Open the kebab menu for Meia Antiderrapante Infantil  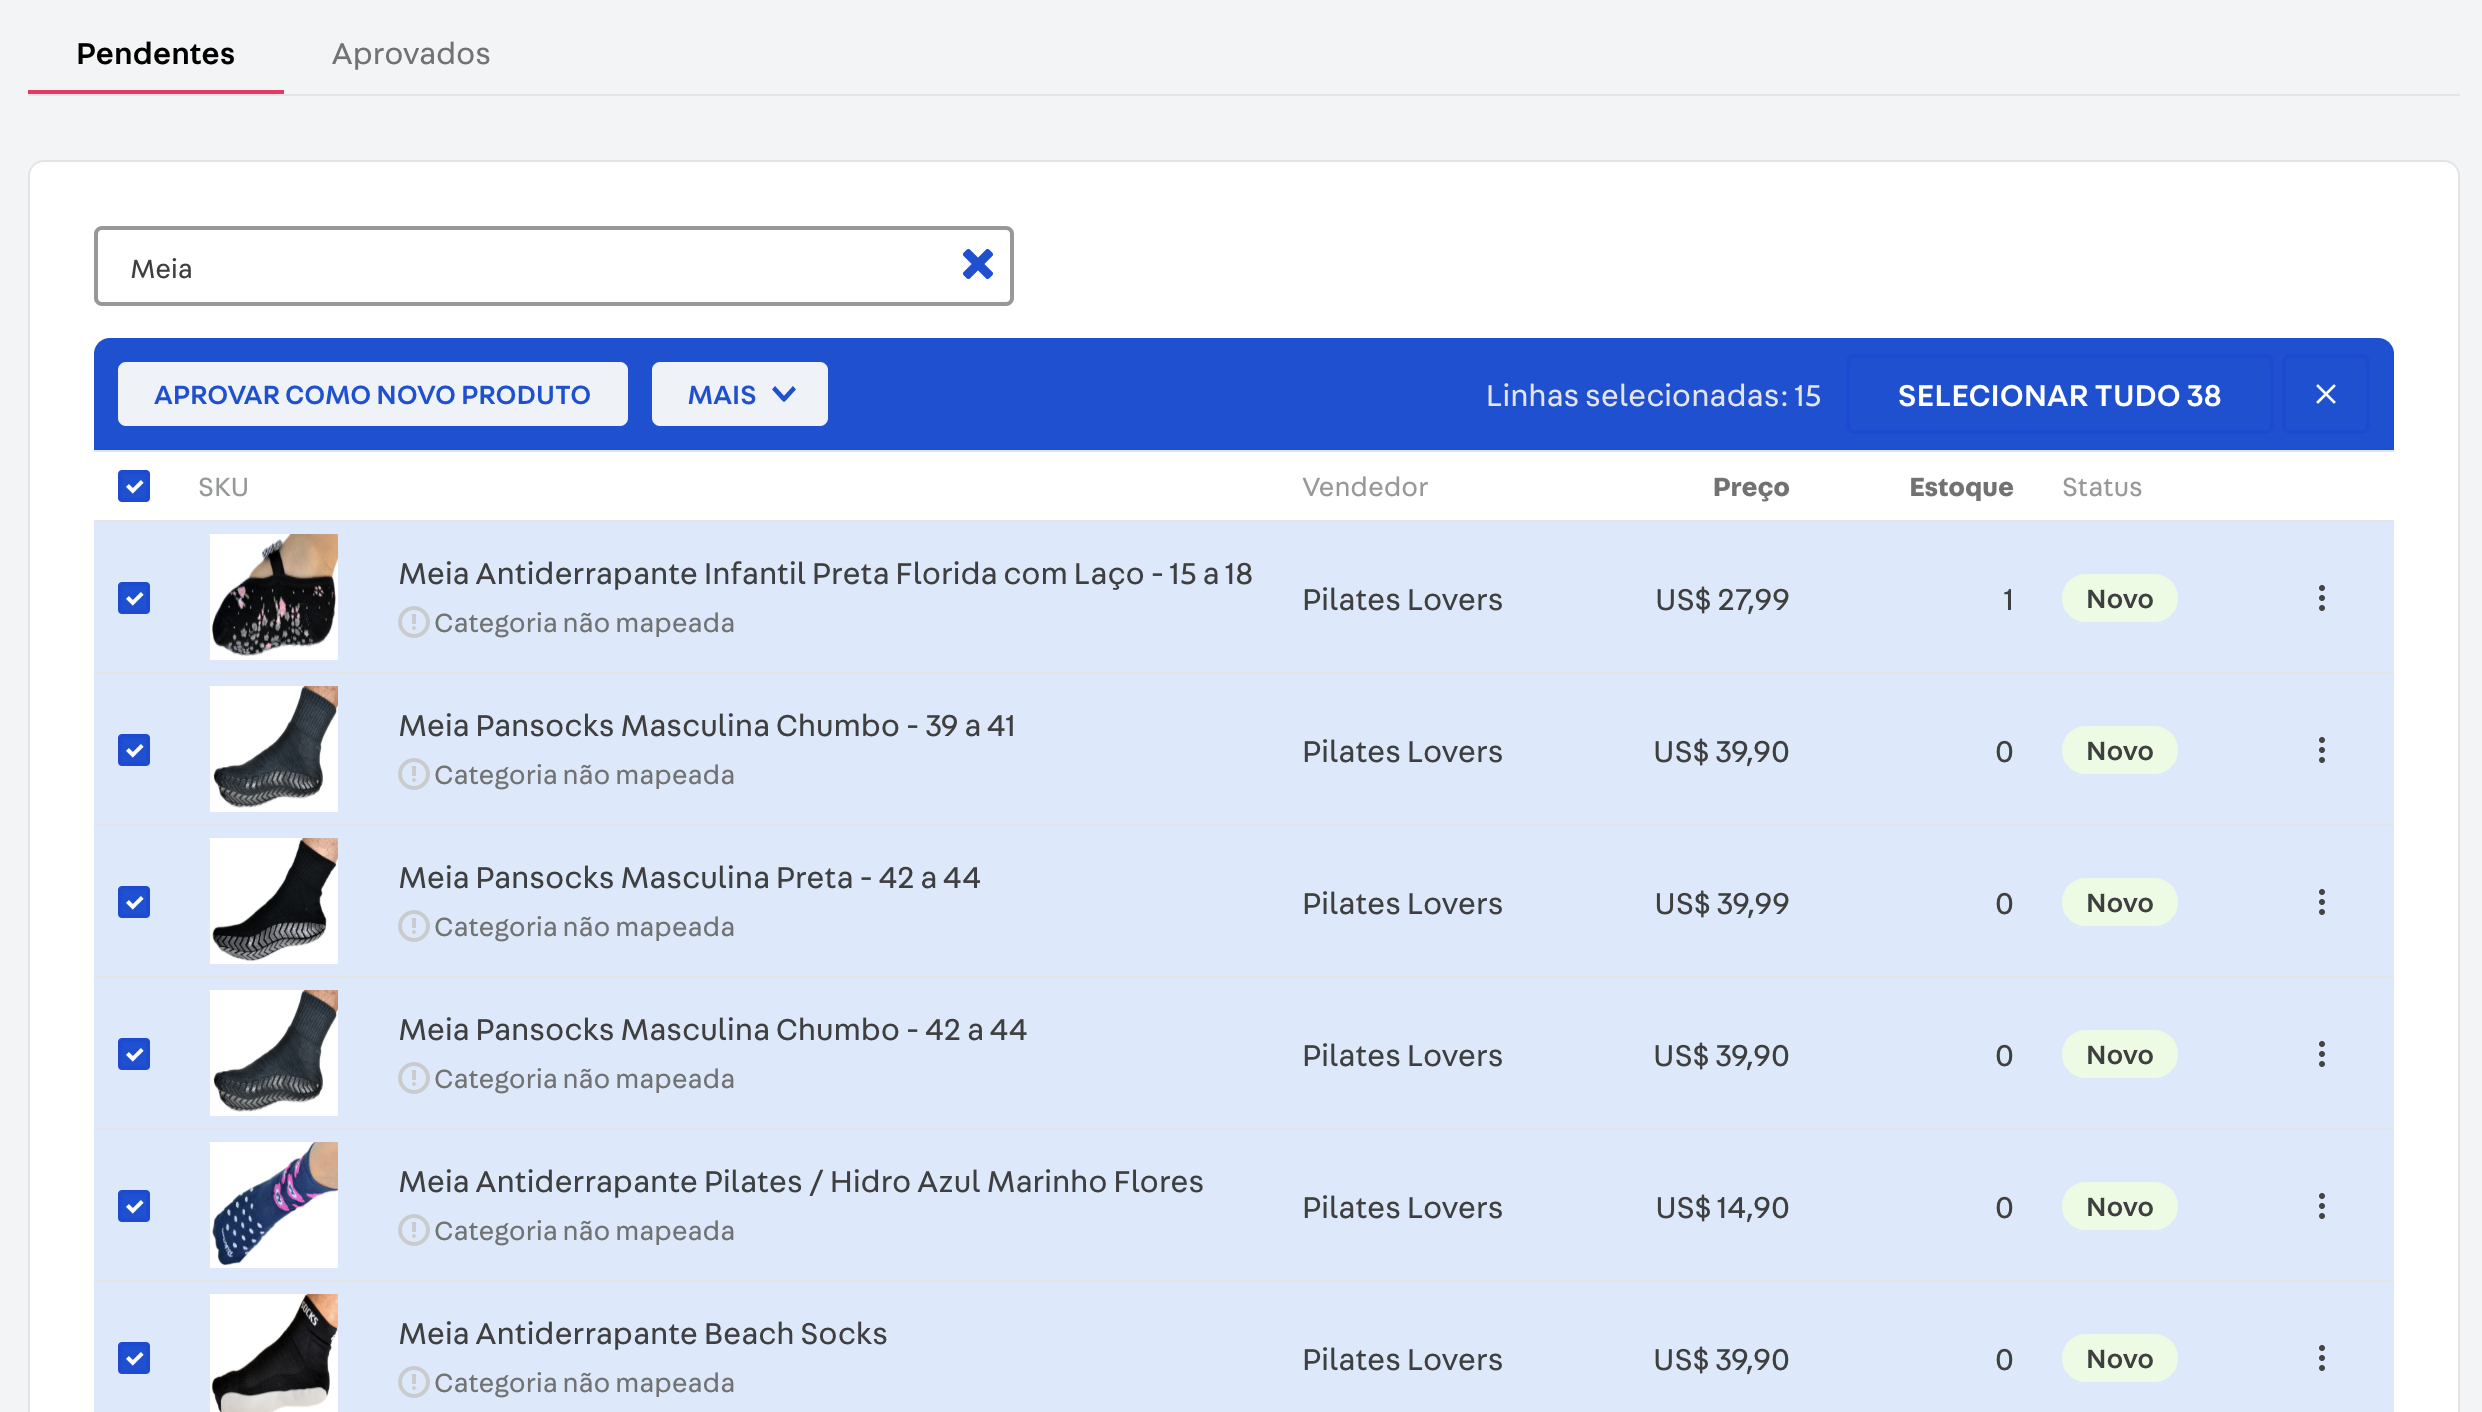2322,598
